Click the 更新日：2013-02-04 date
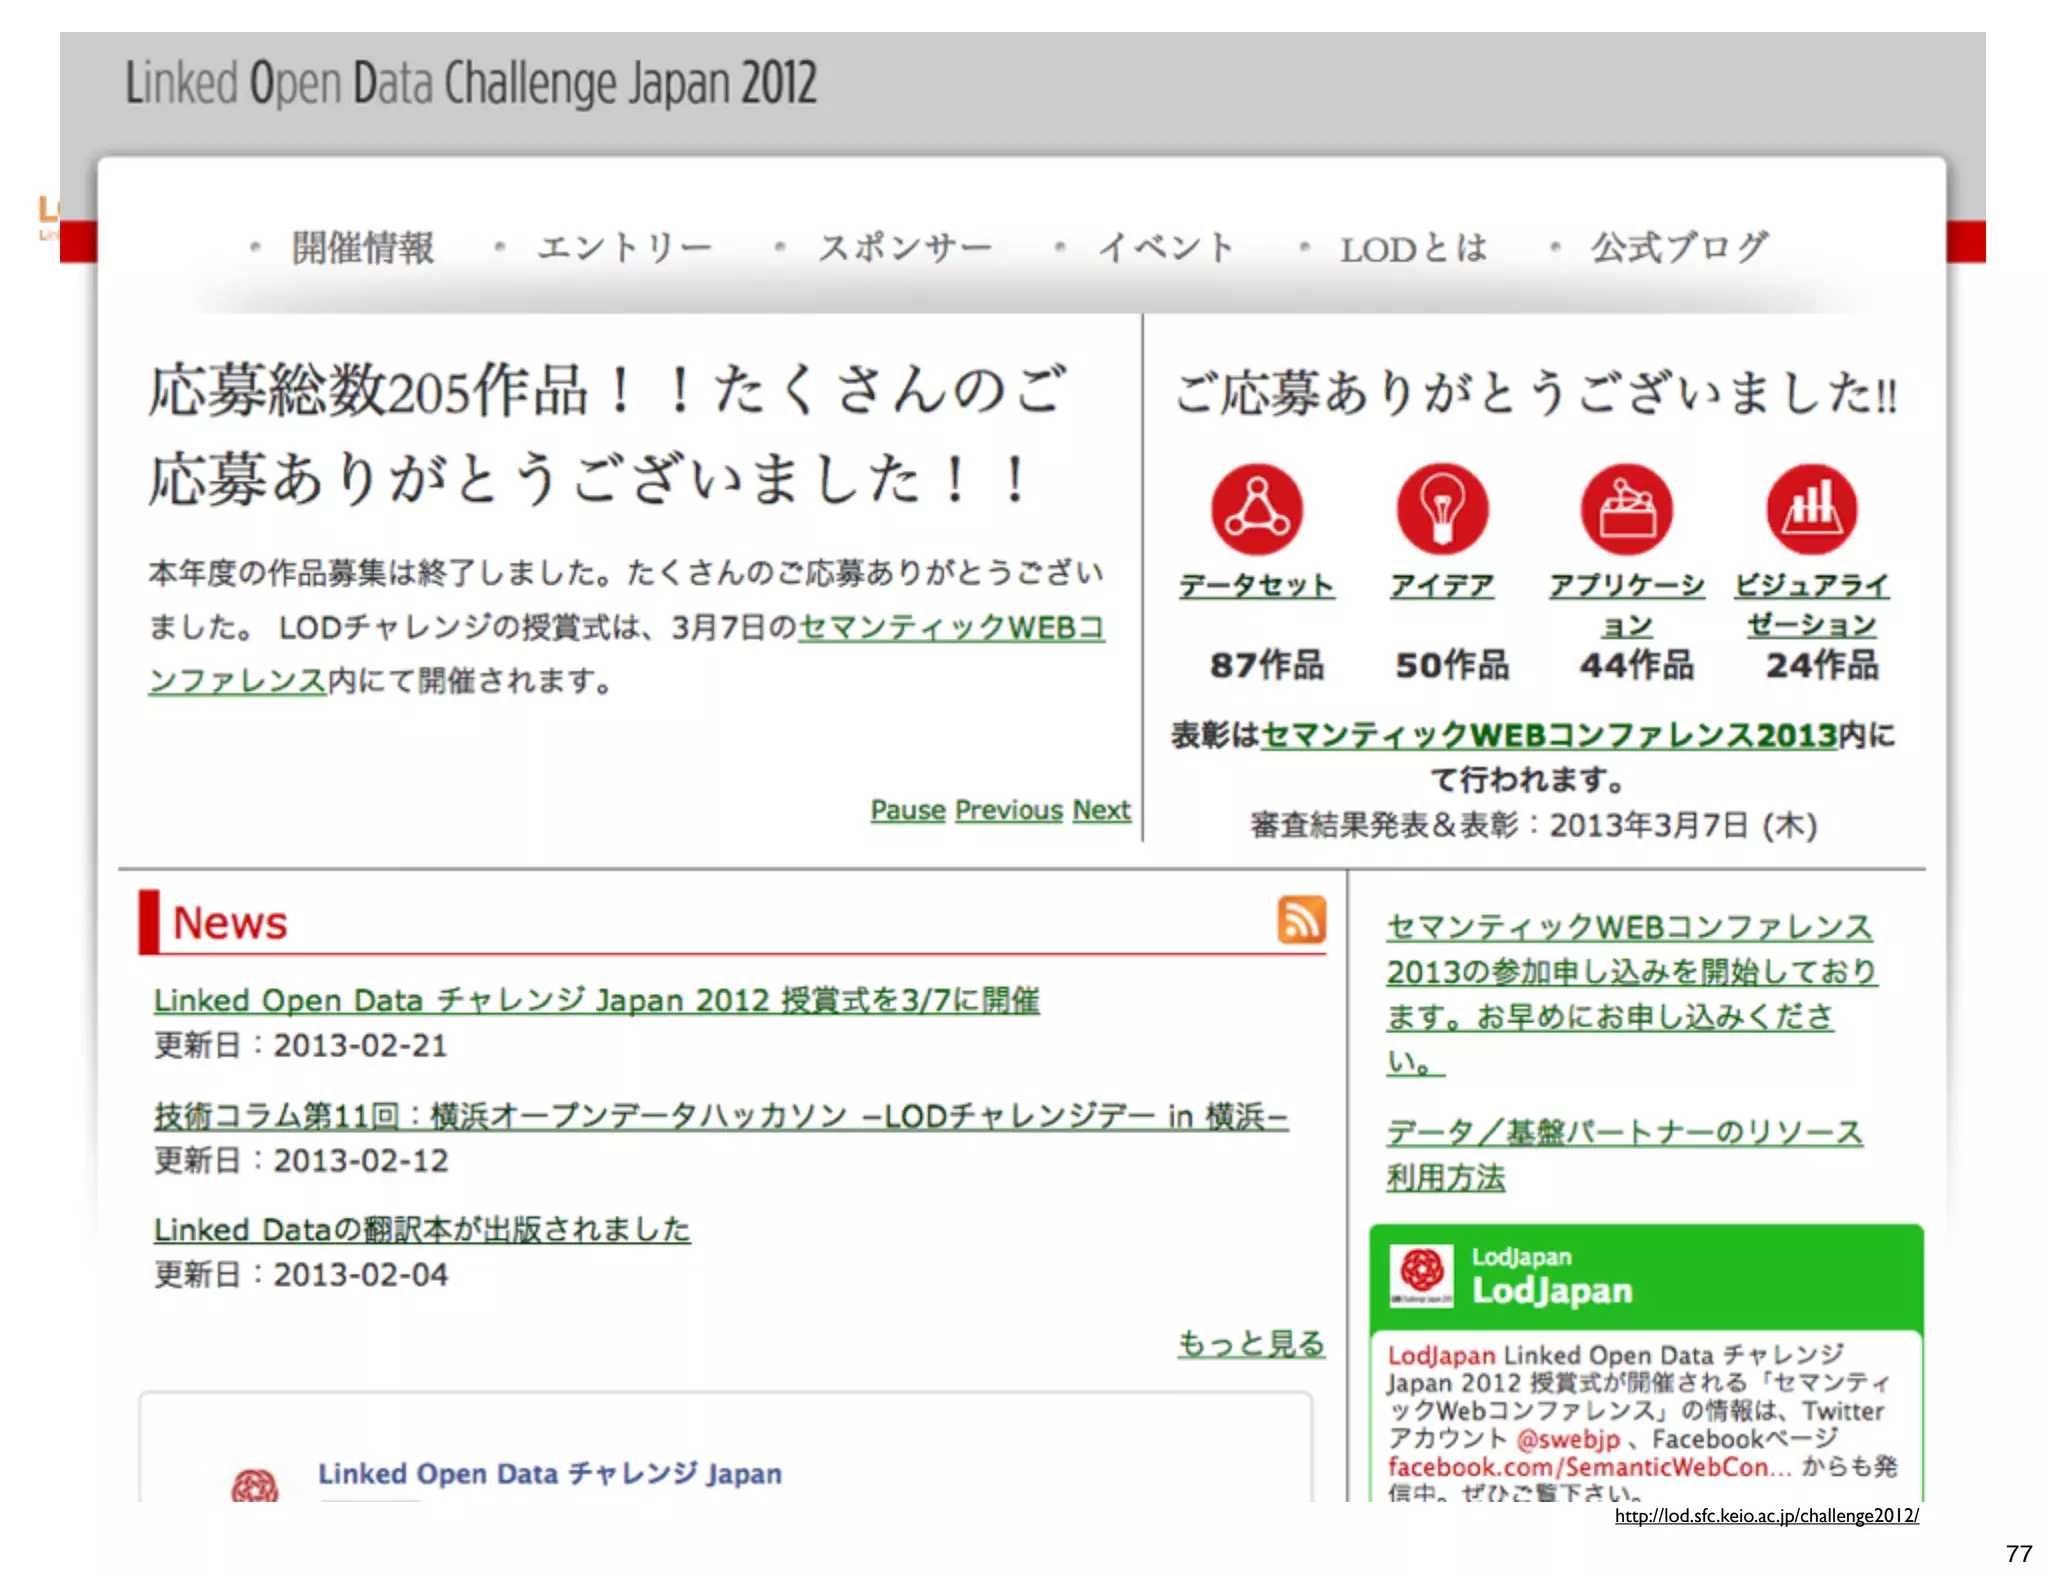The width and height of the screenshot is (2048, 1576). [x=301, y=1274]
